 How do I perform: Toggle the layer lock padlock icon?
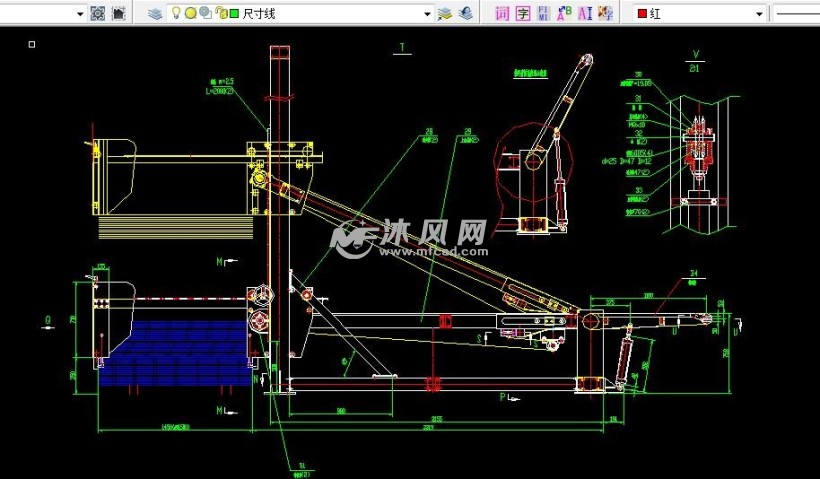219,13
